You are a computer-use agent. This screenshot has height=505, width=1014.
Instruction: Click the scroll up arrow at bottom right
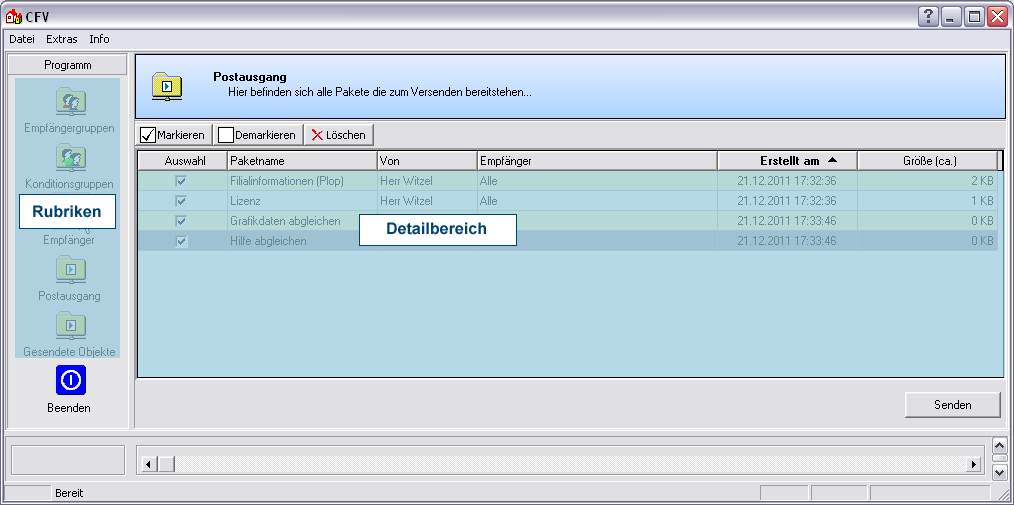point(999,446)
